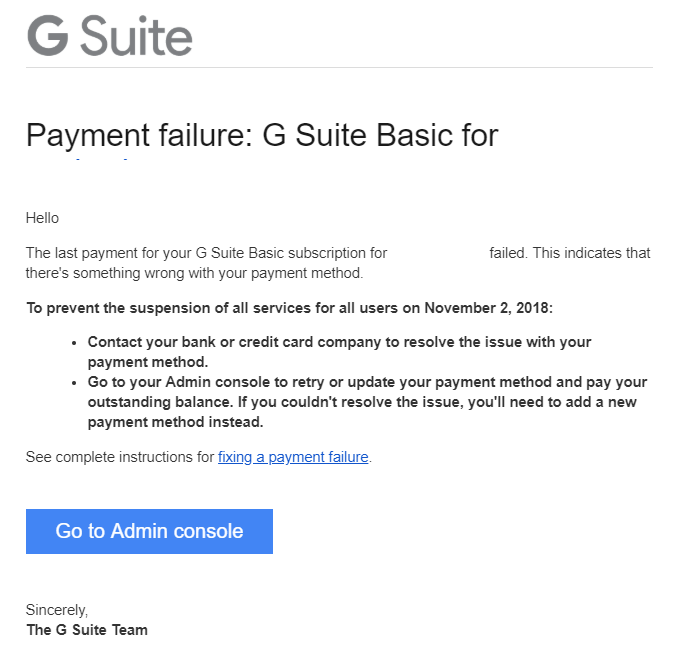Open the fixing a payment failure link

293,458
